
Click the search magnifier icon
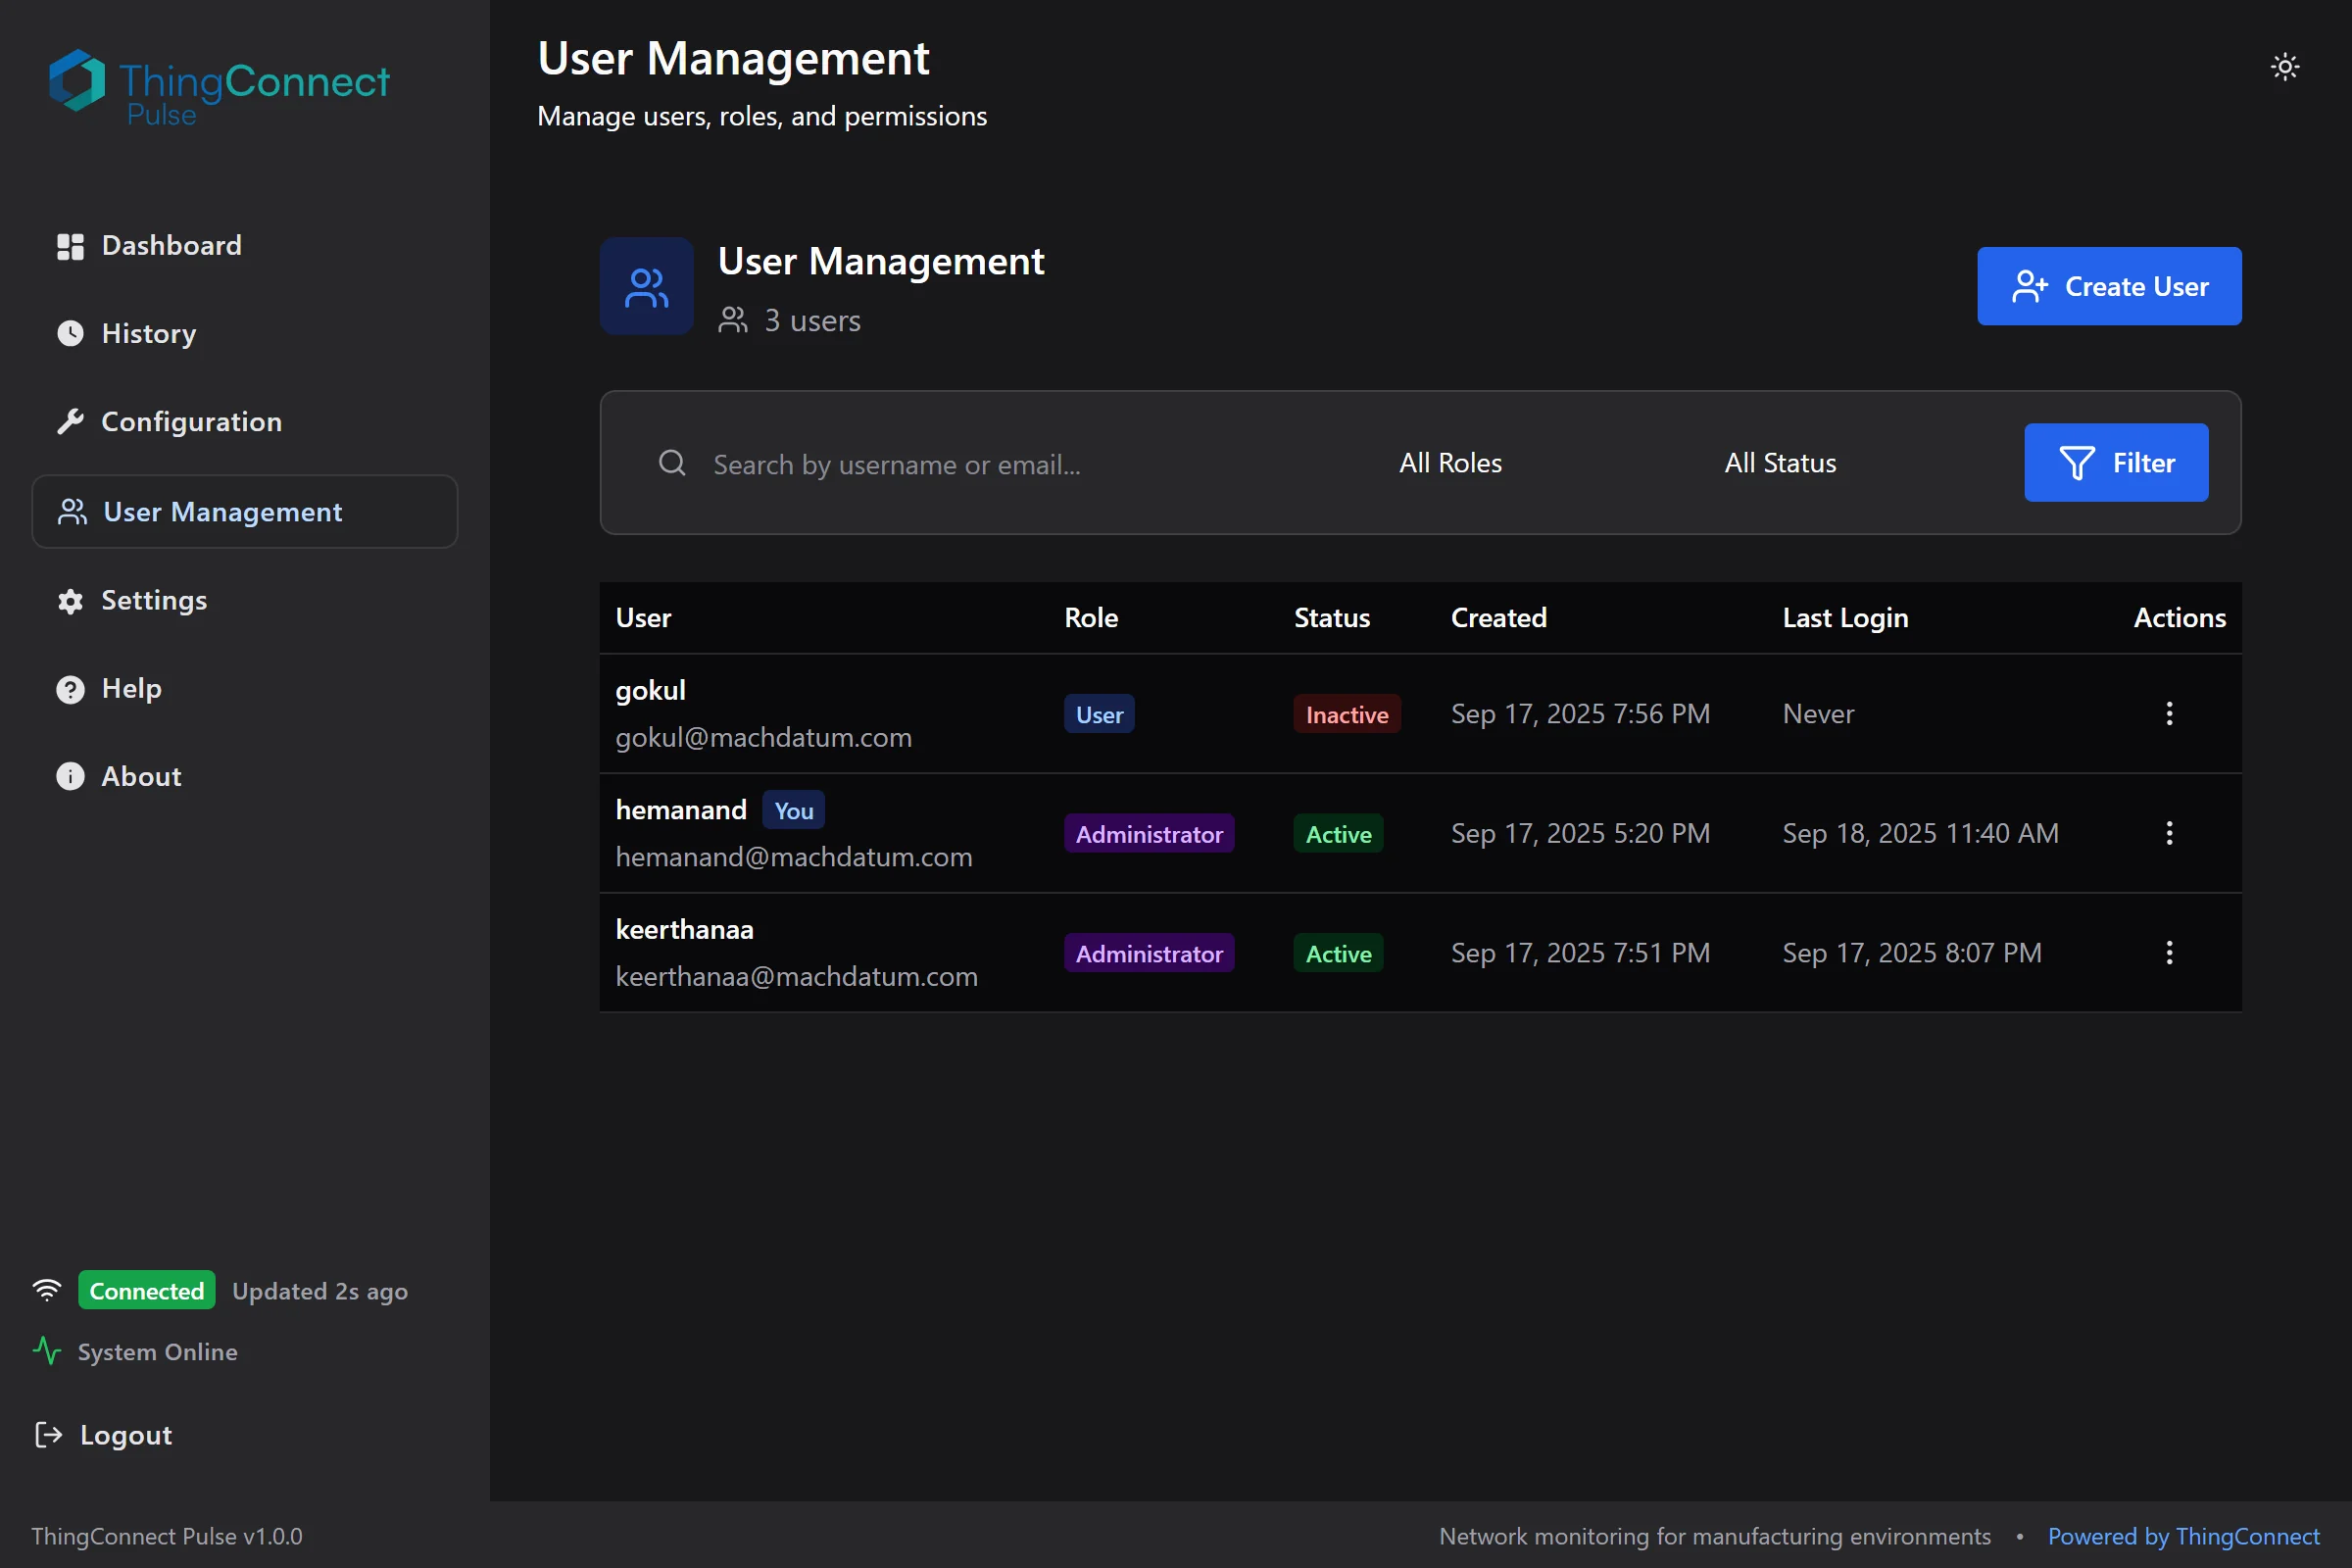click(x=671, y=462)
